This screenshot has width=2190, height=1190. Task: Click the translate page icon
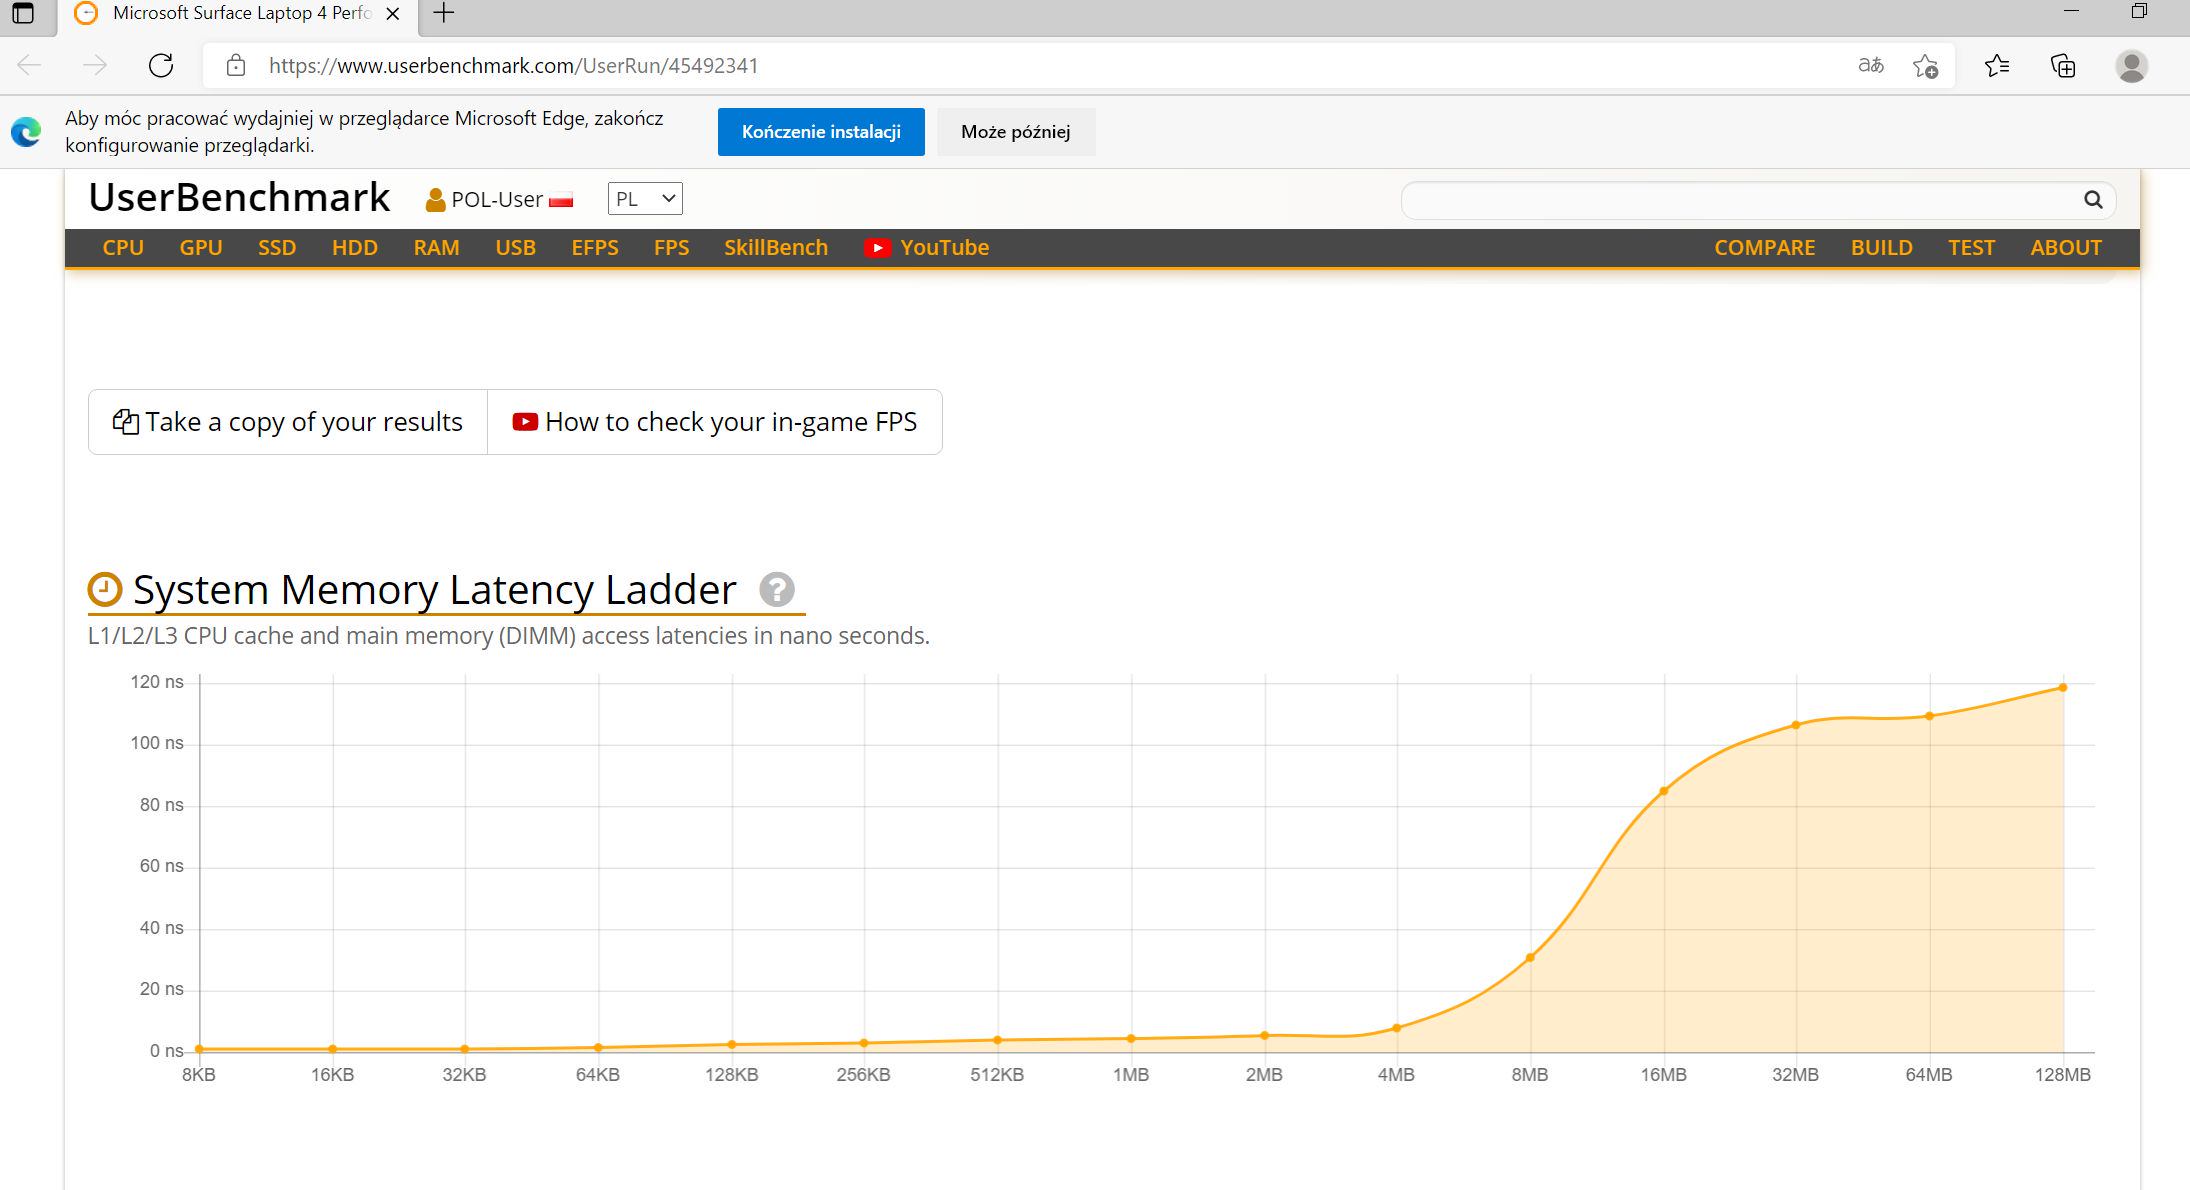[x=1870, y=66]
